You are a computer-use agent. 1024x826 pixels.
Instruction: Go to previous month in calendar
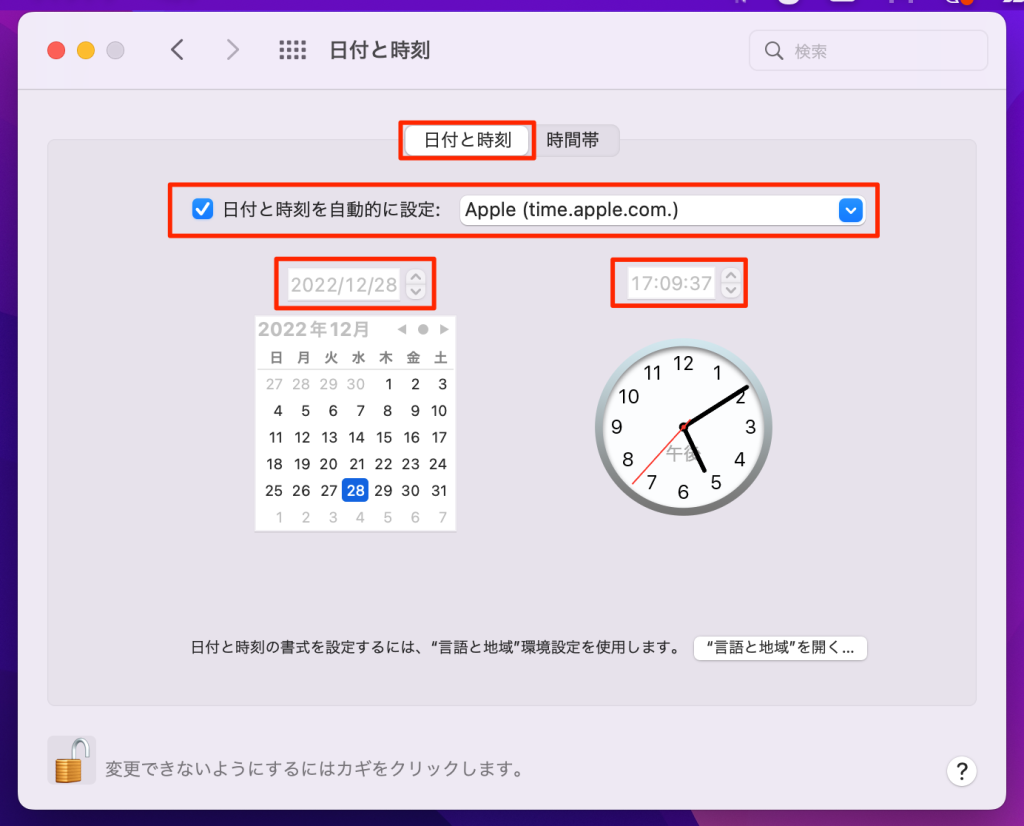[402, 329]
